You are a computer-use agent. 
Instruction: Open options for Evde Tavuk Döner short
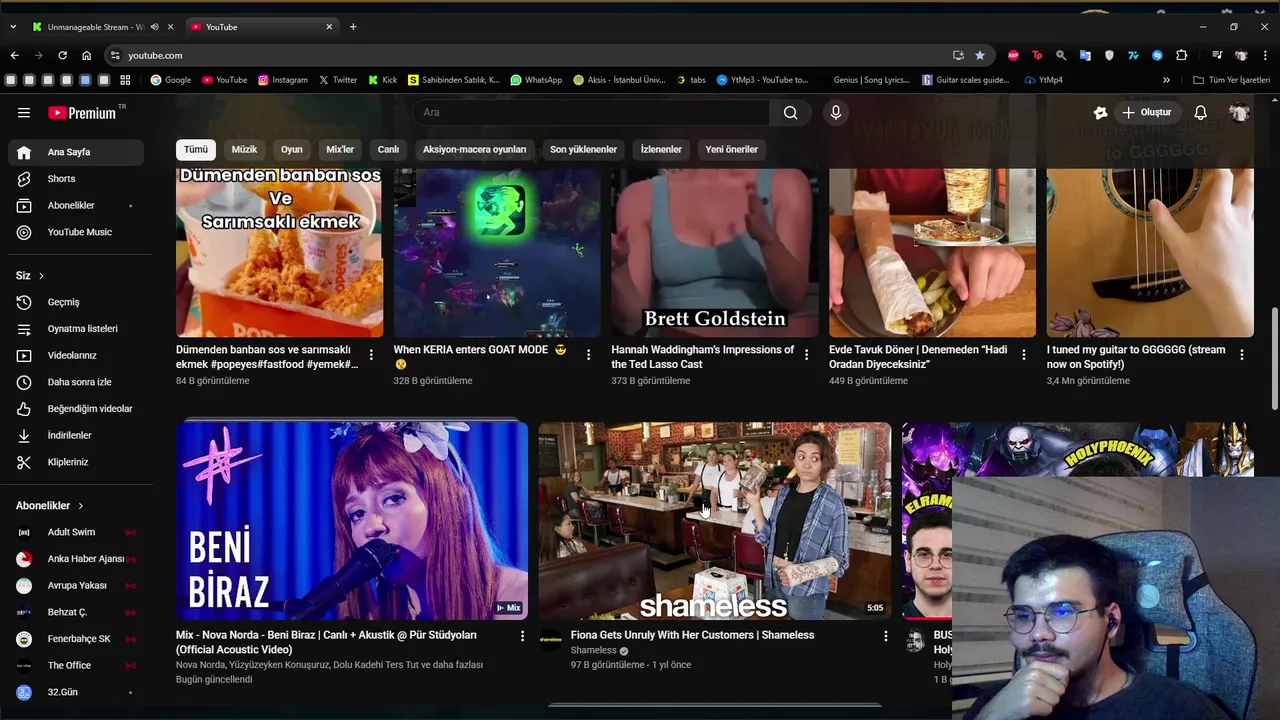coord(1024,355)
